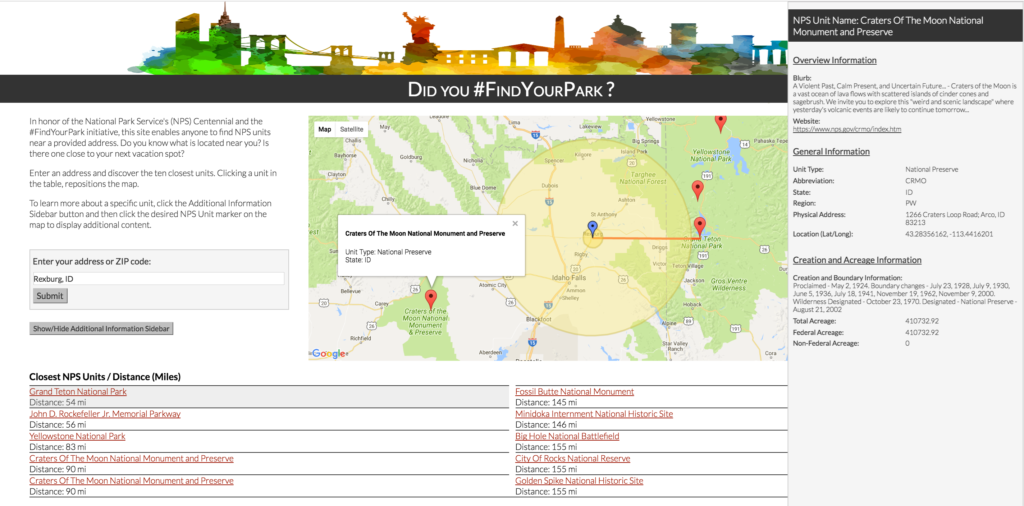Click the red marker at Grand Teton National Park
The height and width of the screenshot is (506, 1024).
[700, 227]
